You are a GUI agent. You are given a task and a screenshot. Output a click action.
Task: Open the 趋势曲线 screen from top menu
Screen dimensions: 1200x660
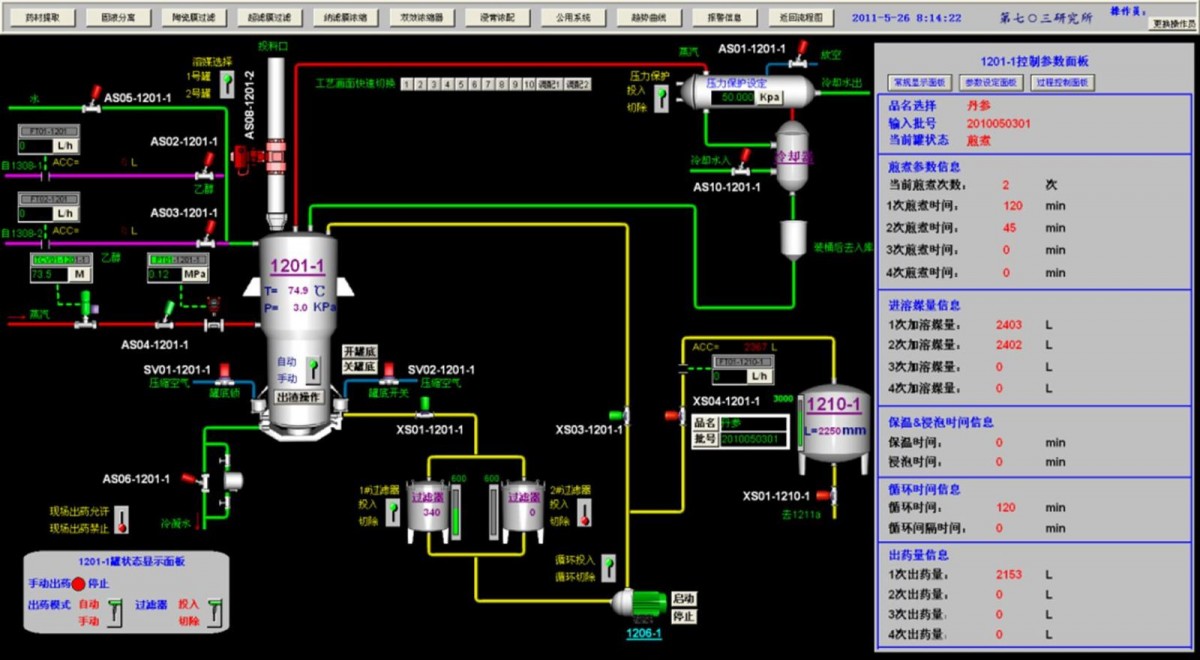coord(649,17)
